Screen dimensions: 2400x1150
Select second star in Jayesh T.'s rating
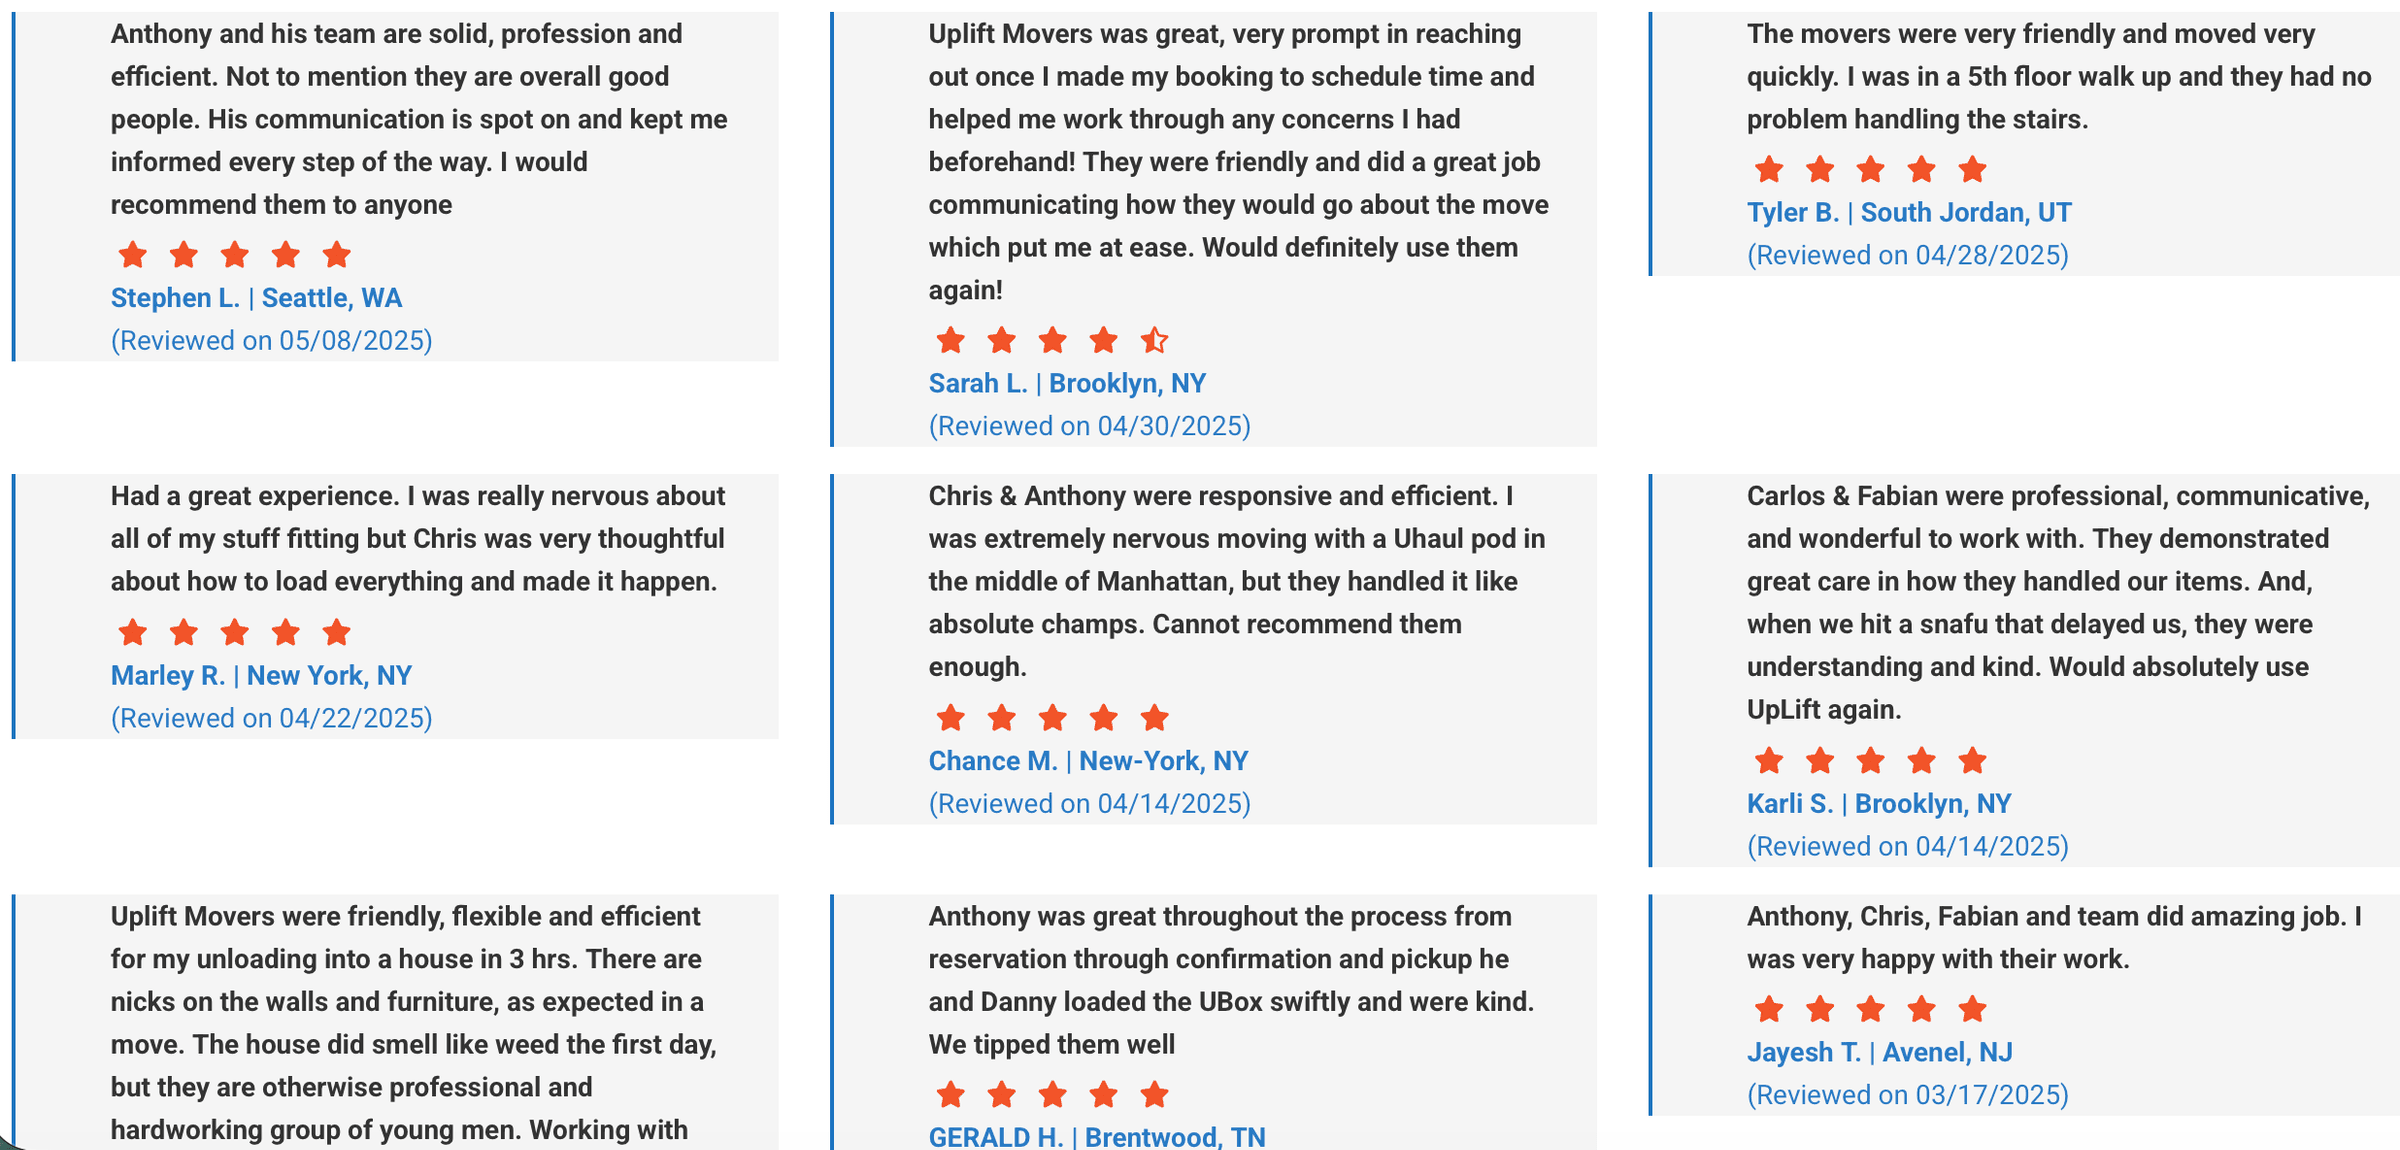click(x=1820, y=1009)
